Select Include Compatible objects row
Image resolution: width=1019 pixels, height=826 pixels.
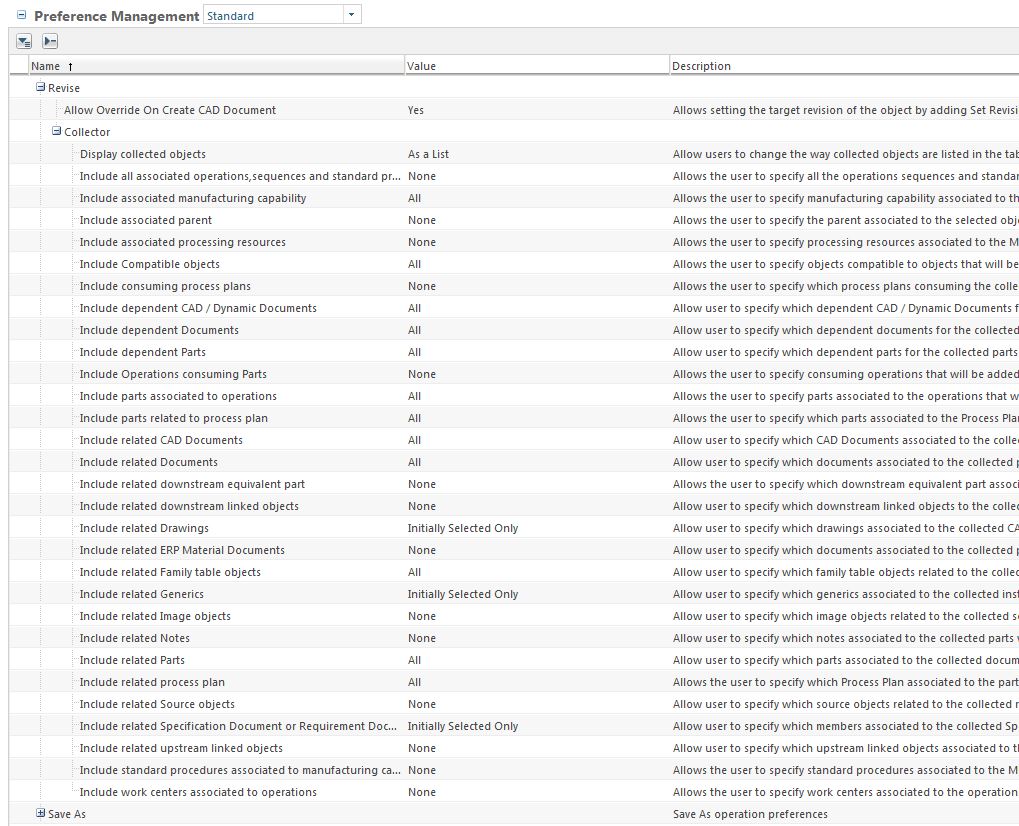coord(149,265)
